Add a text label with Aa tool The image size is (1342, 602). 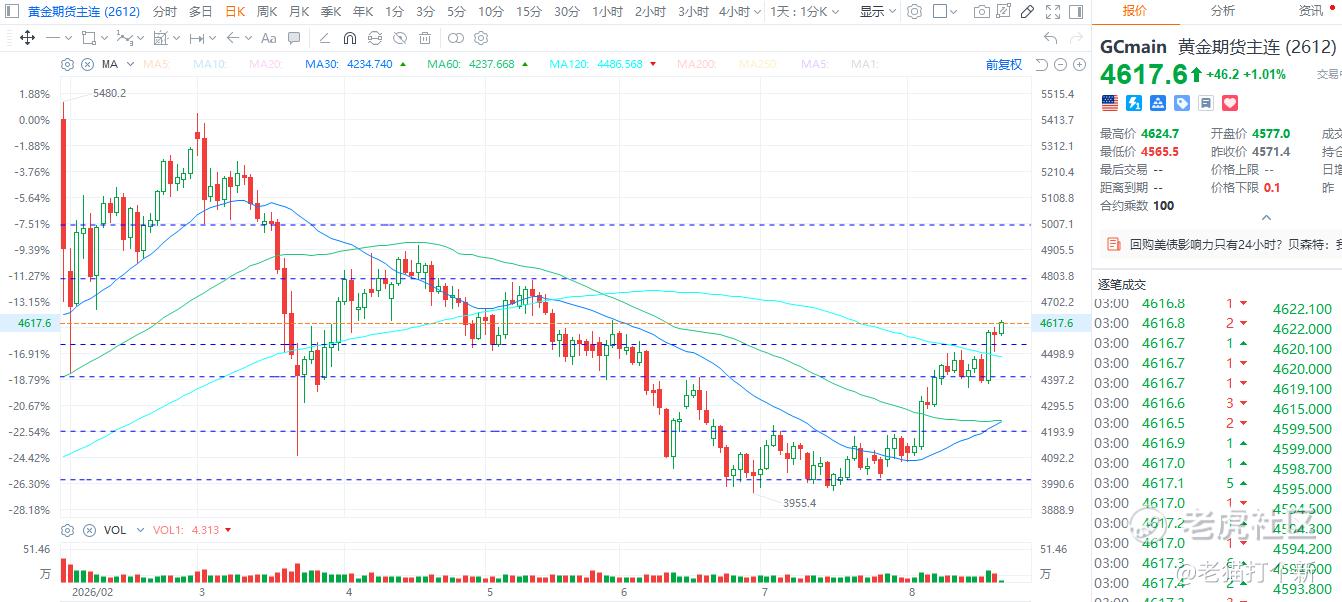tap(268, 38)
